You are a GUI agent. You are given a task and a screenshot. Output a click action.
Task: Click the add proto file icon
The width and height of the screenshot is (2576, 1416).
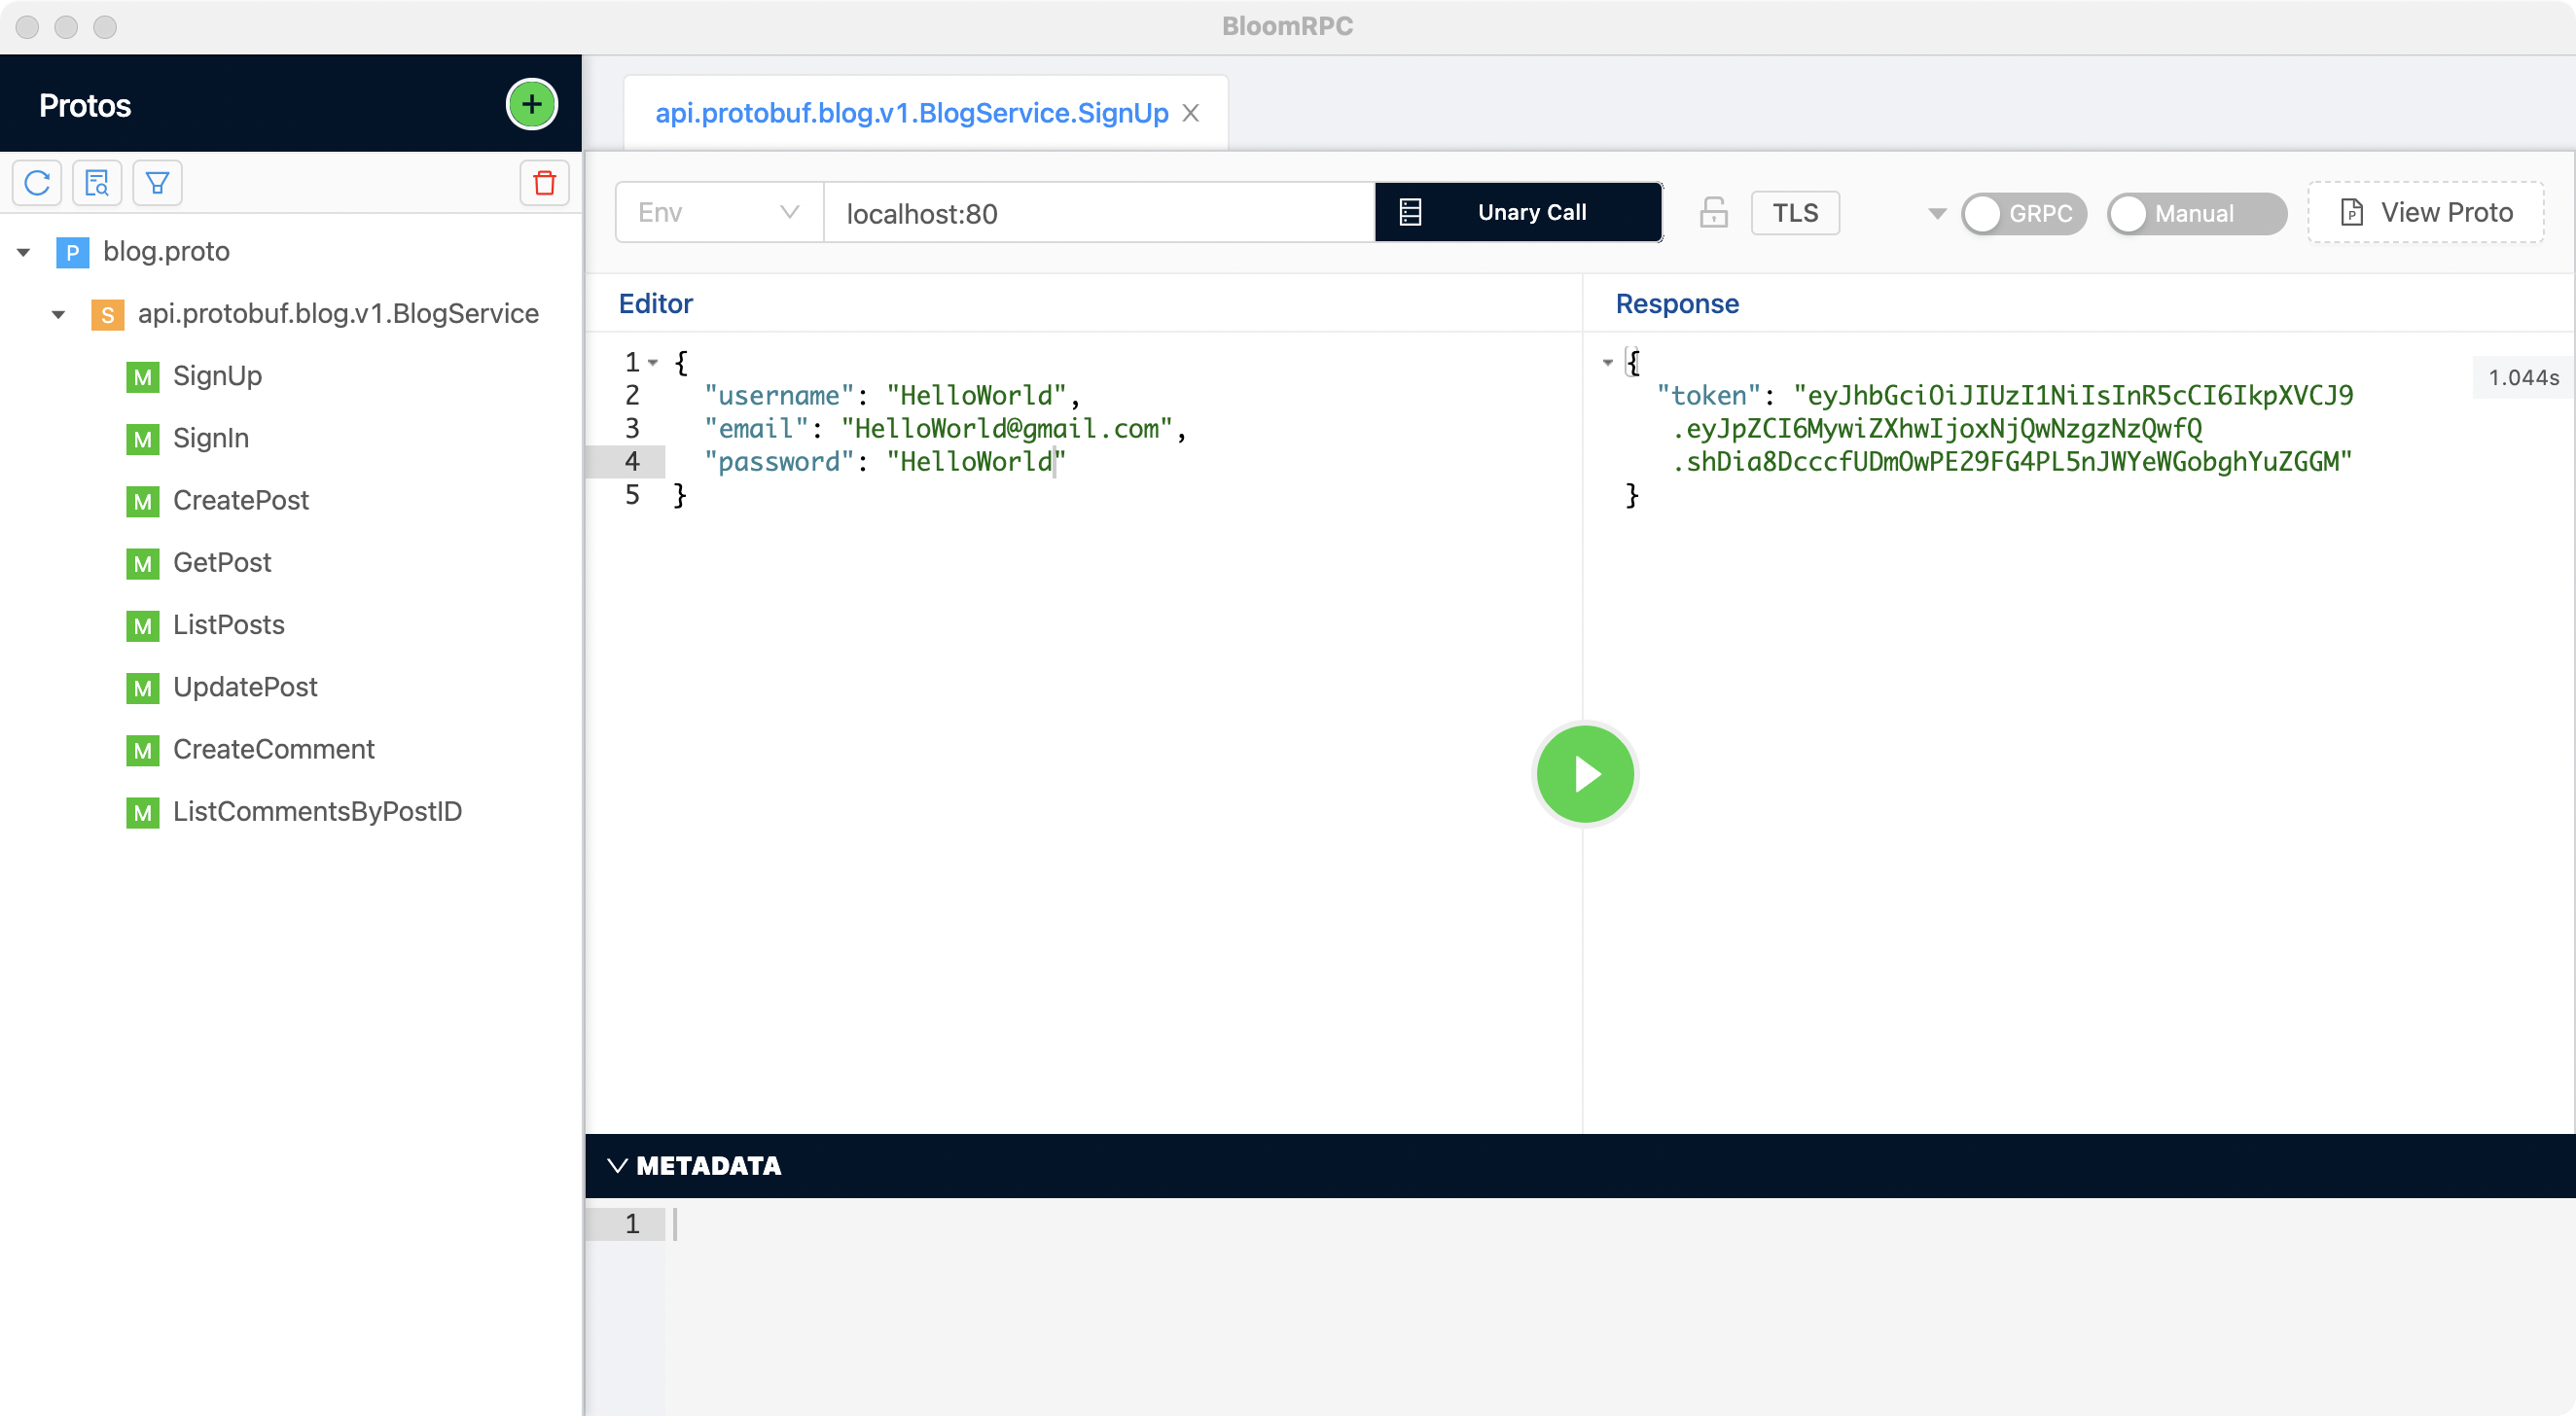(530, 105)
